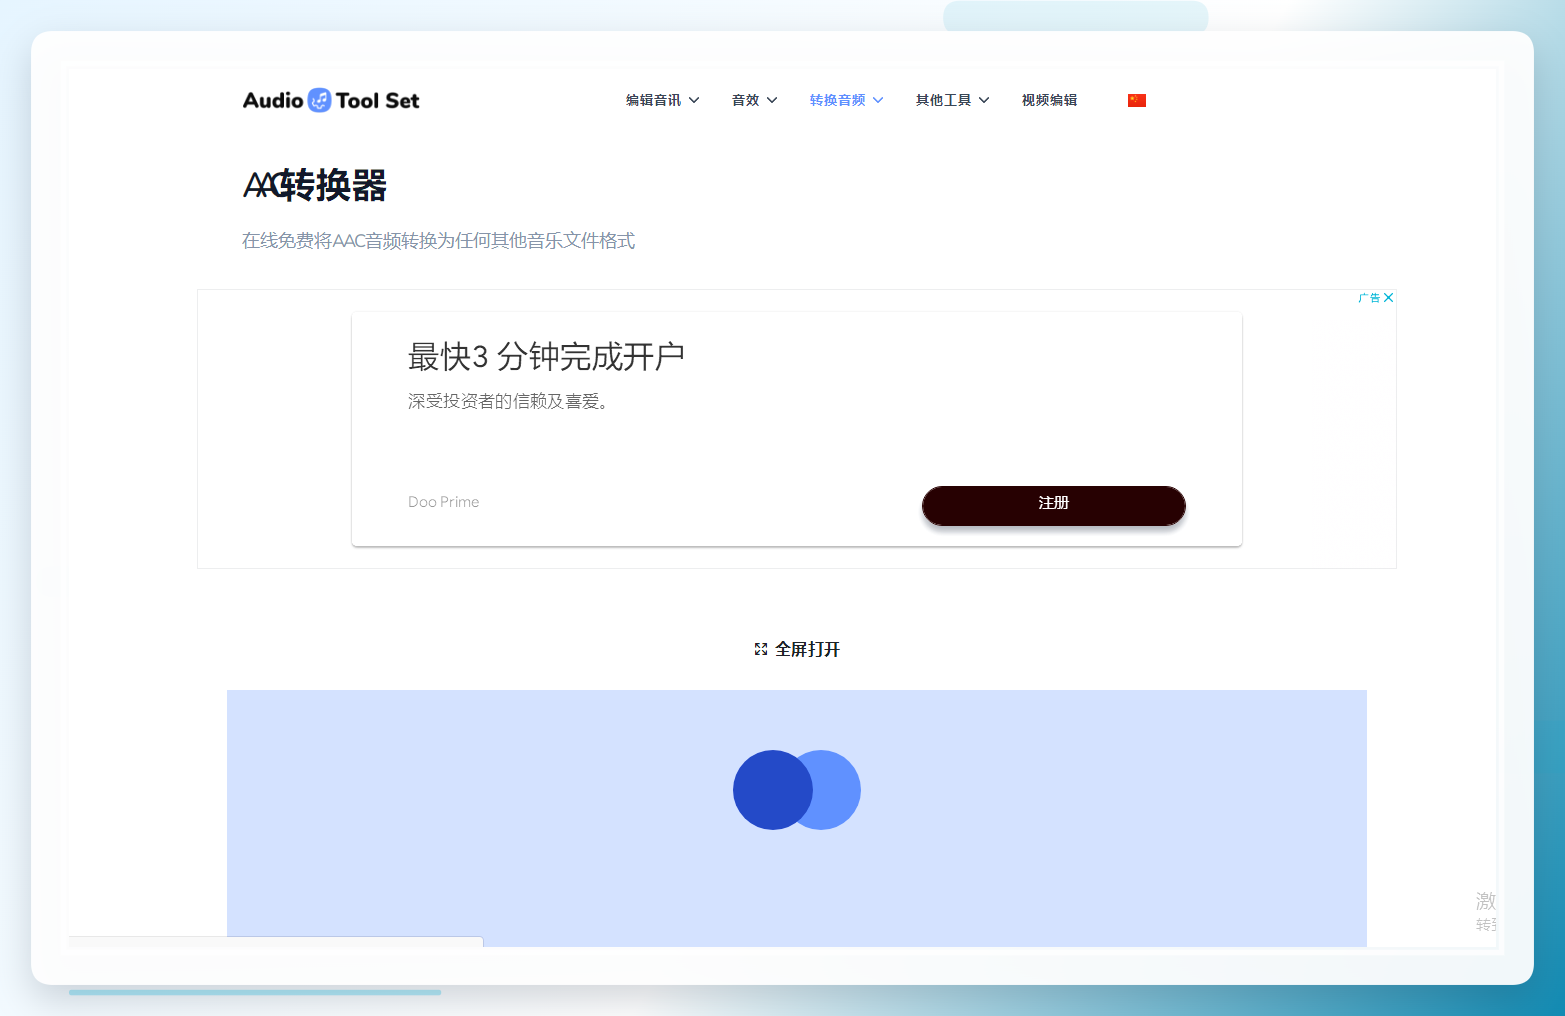Expand the 编辑音讯 chevron arrow
Image resolution: width=1565 pixels, height=1016 pixels.
[694, 100]
